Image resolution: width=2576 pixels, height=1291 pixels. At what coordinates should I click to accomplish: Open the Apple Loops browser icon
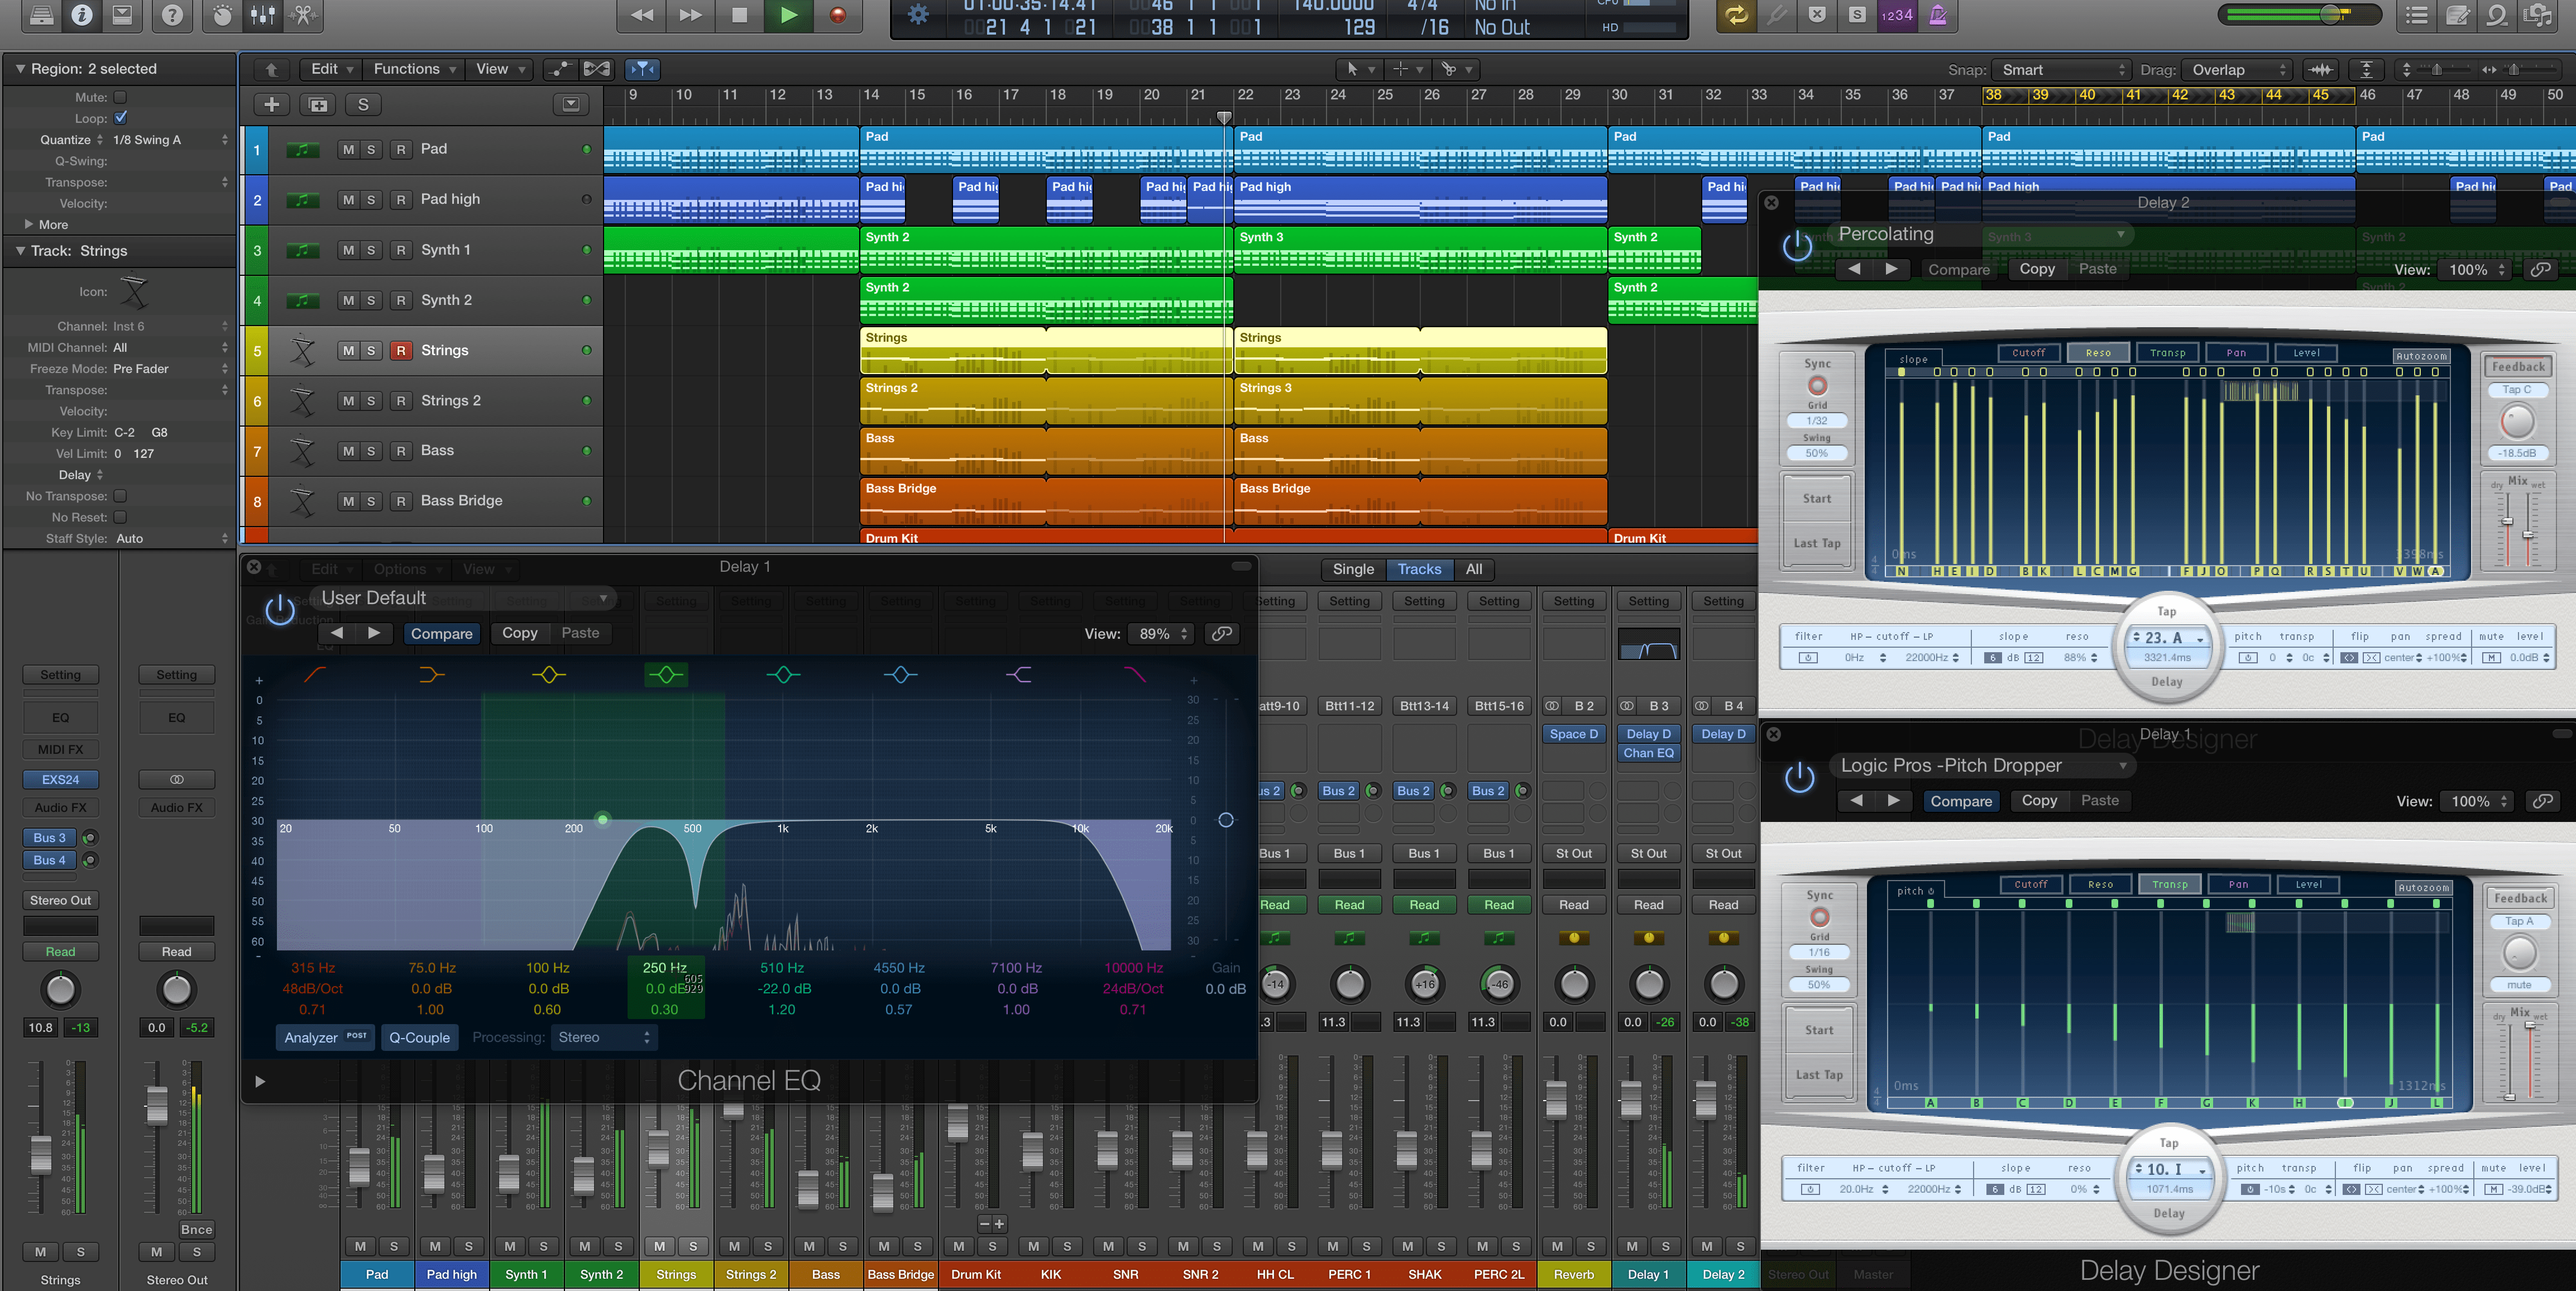coord(2497,15)
